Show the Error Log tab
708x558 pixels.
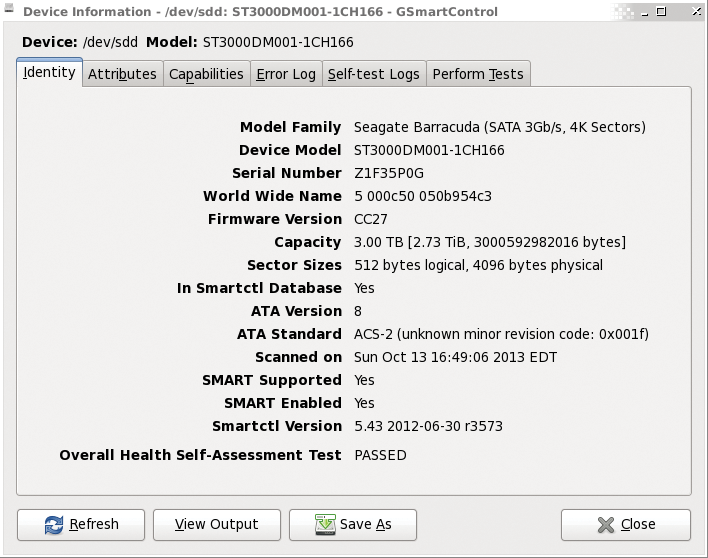[286, 74]
